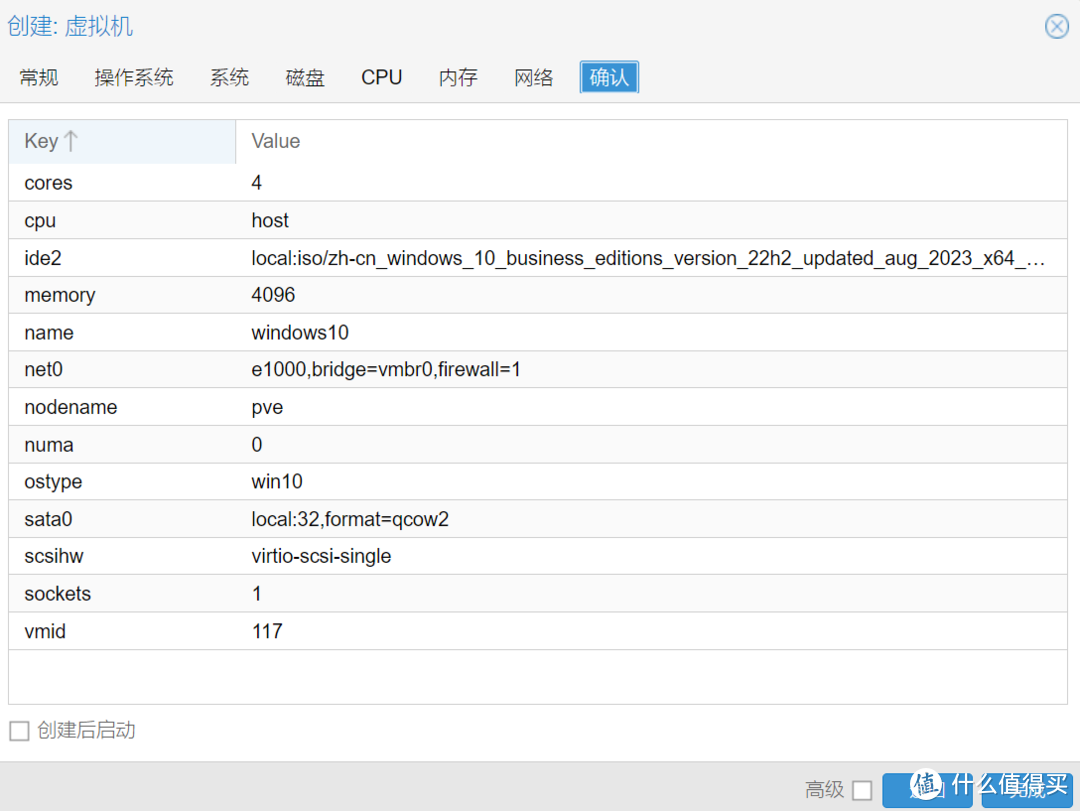The image size is (1080, 811).
Task: Enable the 高级 checkbox
Action: (862, 789)
